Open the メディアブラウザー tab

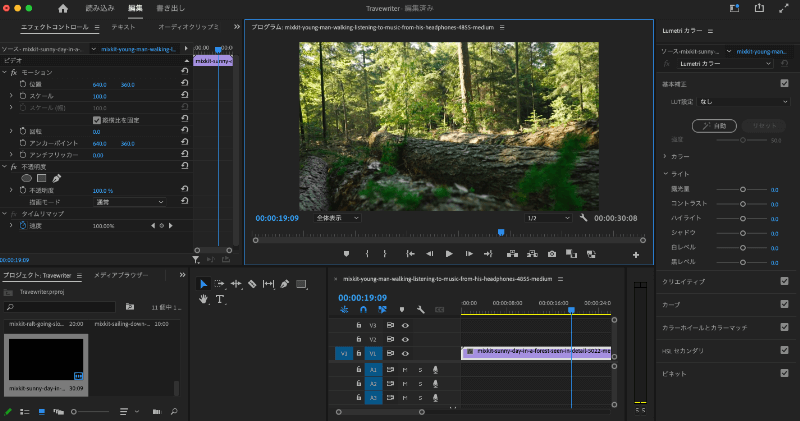coord(120,274)
